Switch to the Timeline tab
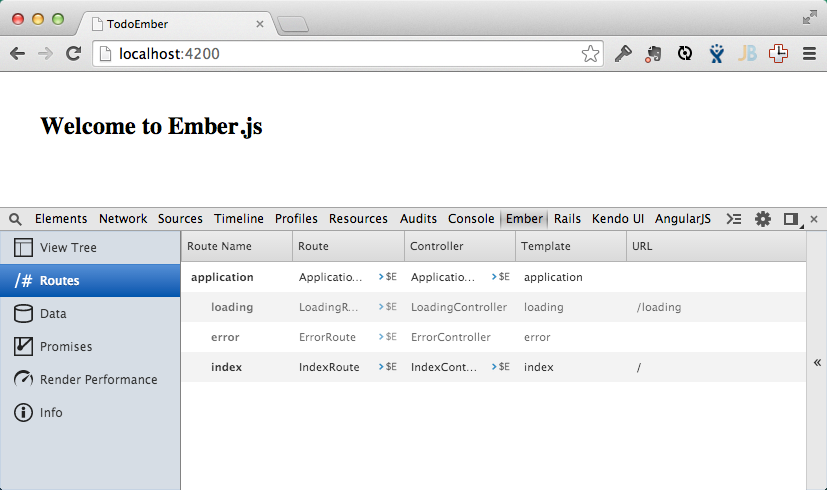Viewport: 827px width, 490px height. pos(238,219)
